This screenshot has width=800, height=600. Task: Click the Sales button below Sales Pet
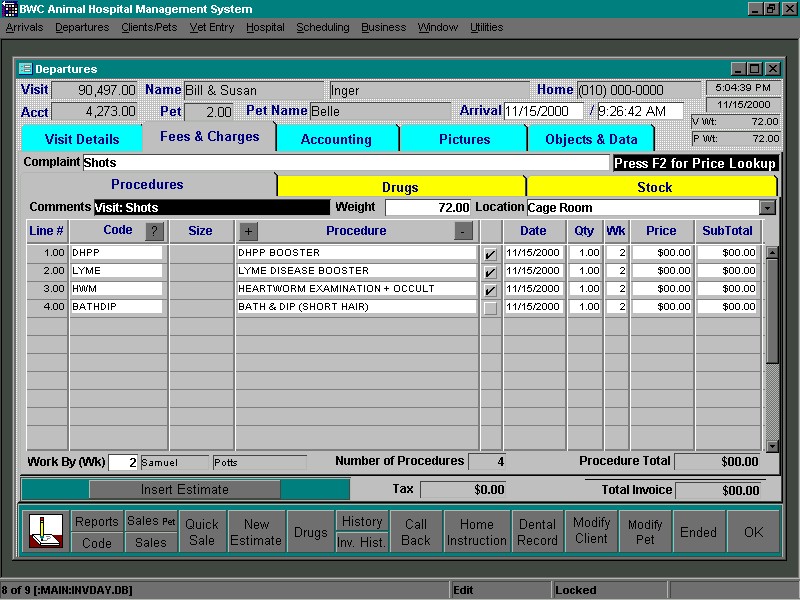[x=151, y=543]
